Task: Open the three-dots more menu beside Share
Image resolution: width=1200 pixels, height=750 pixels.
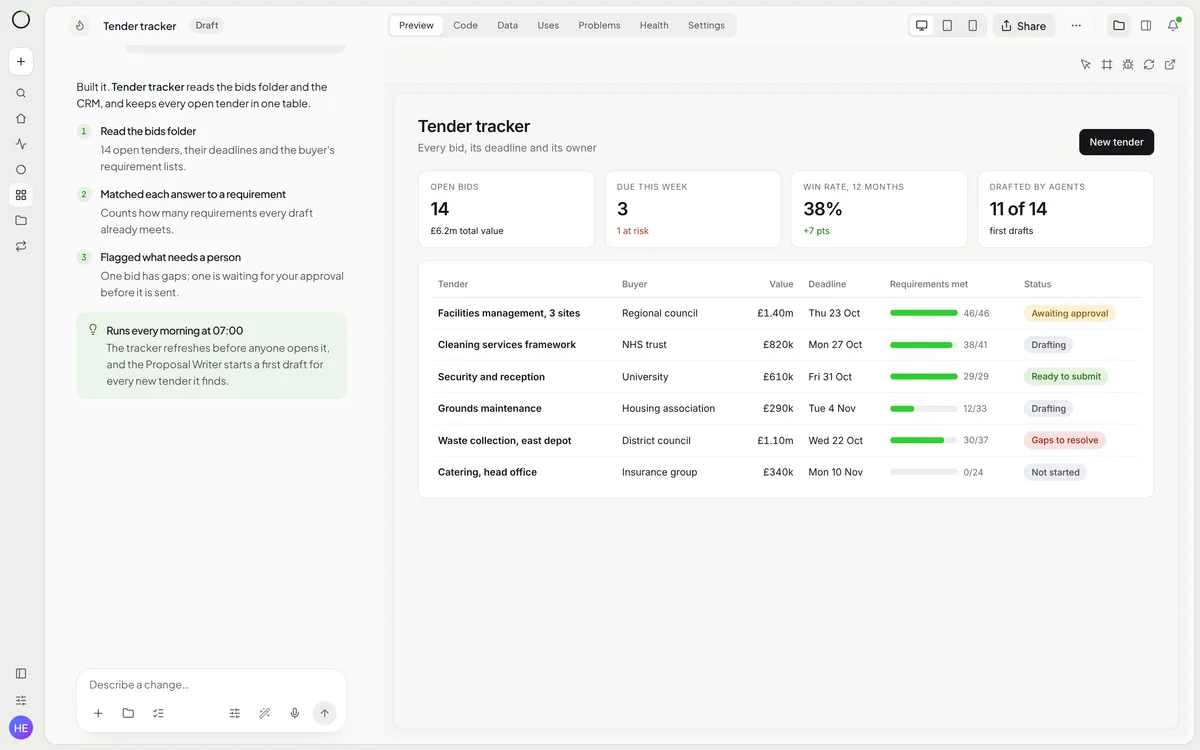Action: point(1076,26)
